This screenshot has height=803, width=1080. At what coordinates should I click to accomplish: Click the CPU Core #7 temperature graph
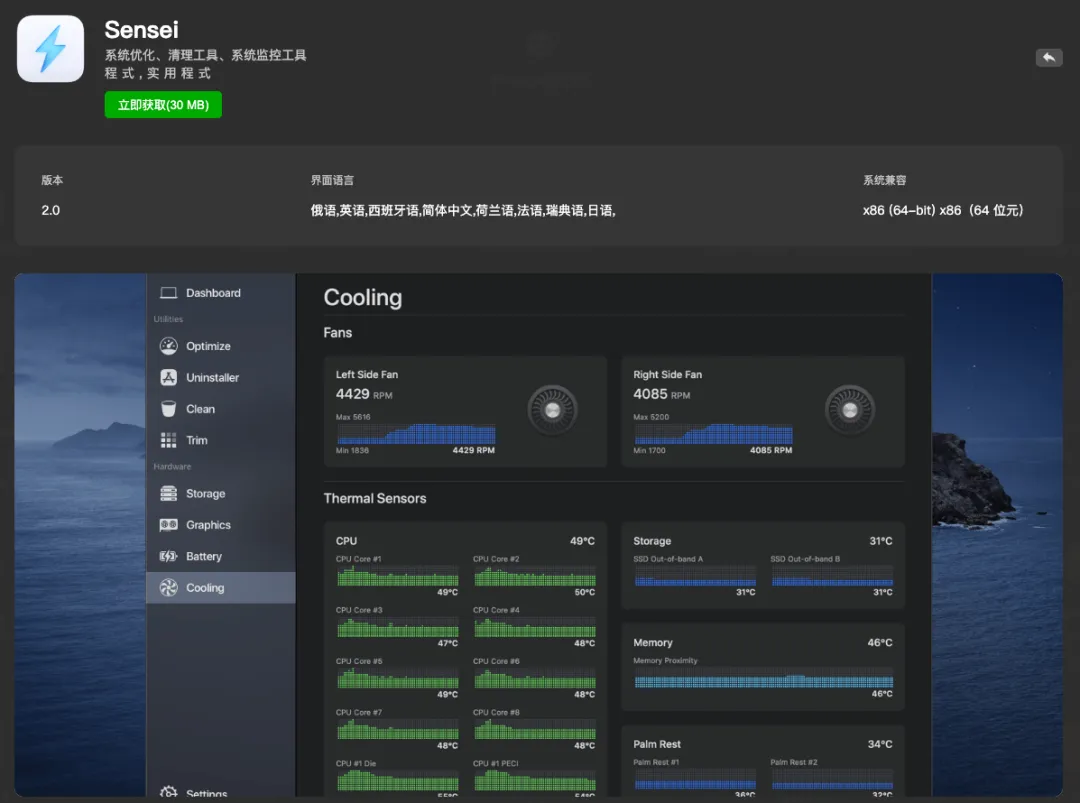click(397, 730)
